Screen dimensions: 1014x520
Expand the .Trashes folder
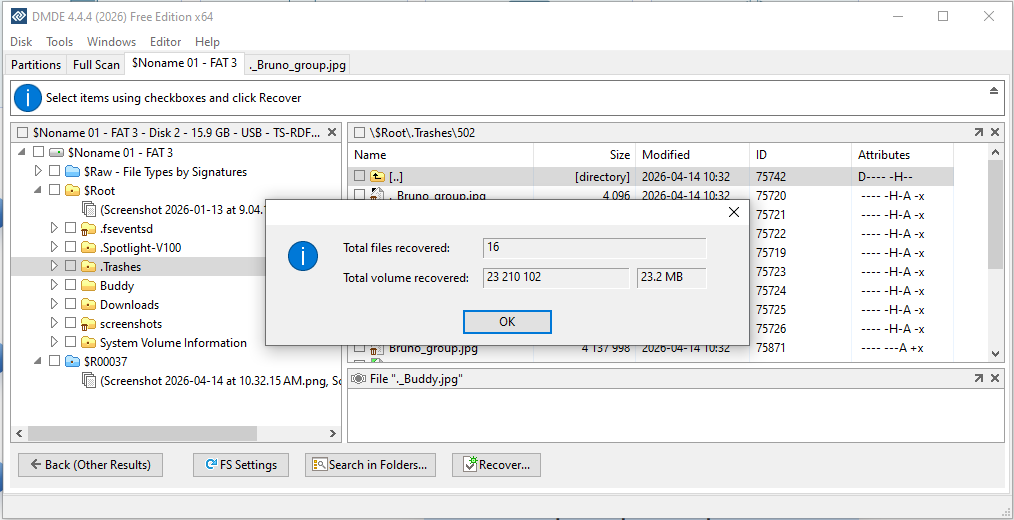(54, 266)
